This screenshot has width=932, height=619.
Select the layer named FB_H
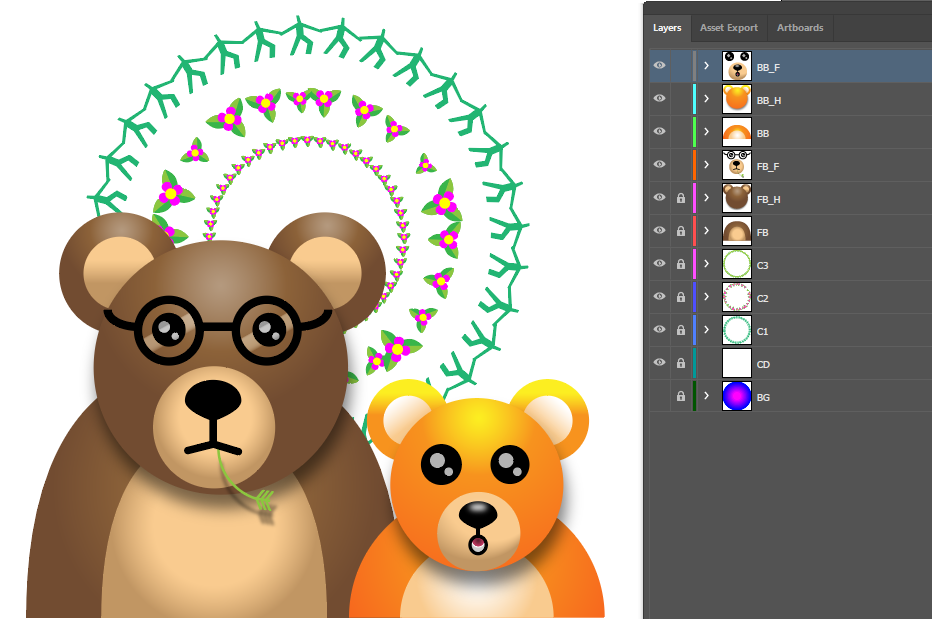pos(769,200)
